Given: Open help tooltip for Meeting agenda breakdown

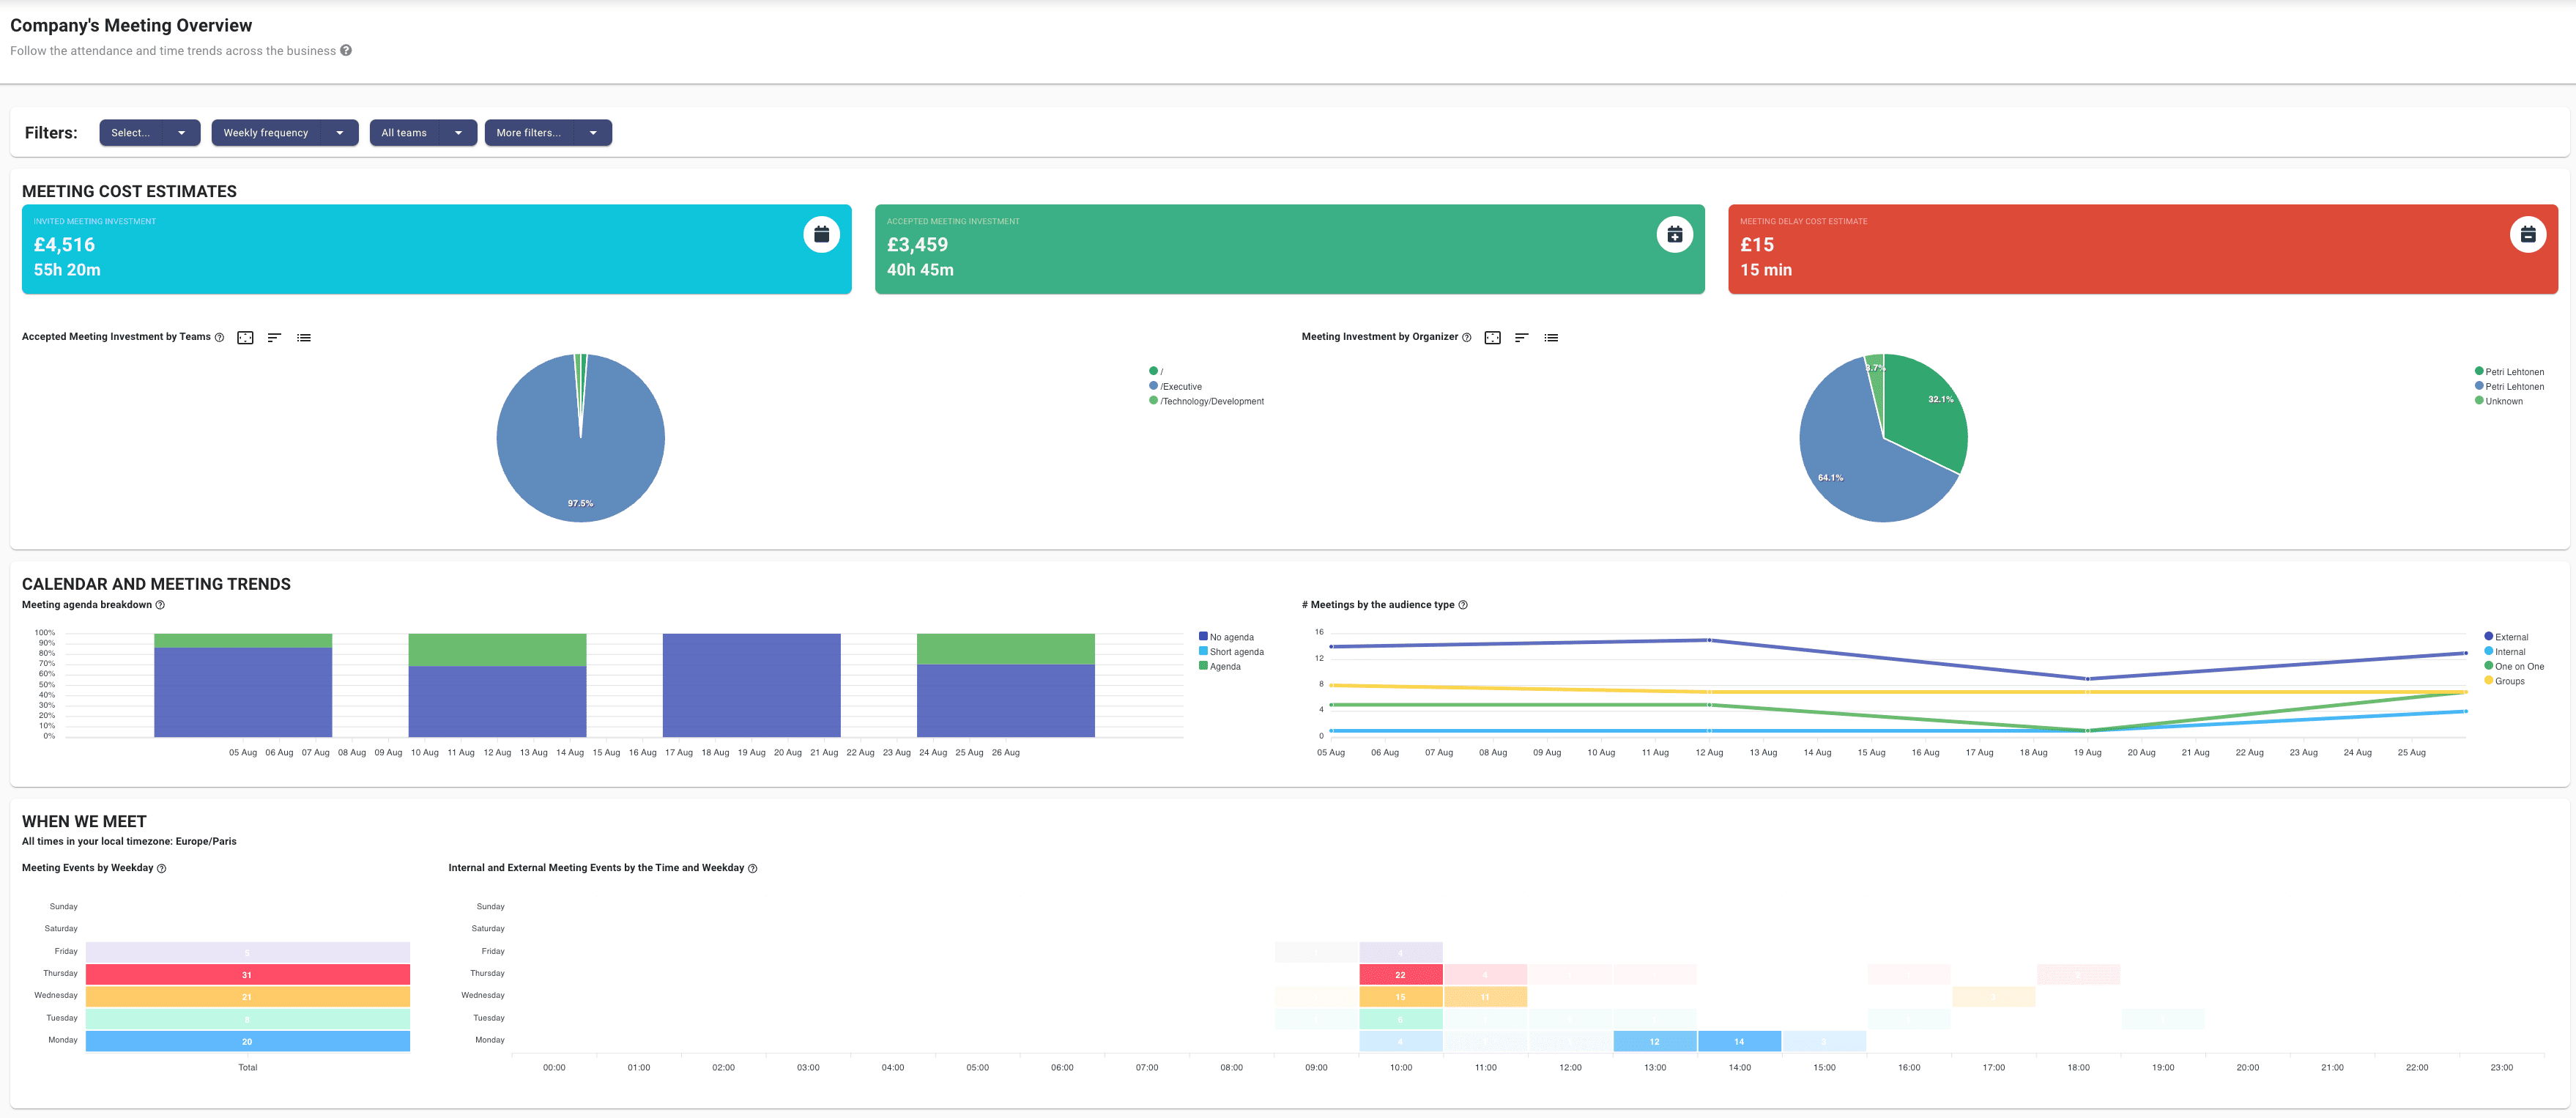Looking at the screenshot, I should tap(160, 605).
